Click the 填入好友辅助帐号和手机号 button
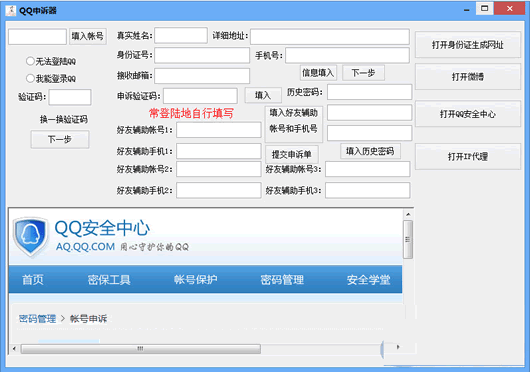Viewport: 530px width, 372px height. (x=294, y=124)
